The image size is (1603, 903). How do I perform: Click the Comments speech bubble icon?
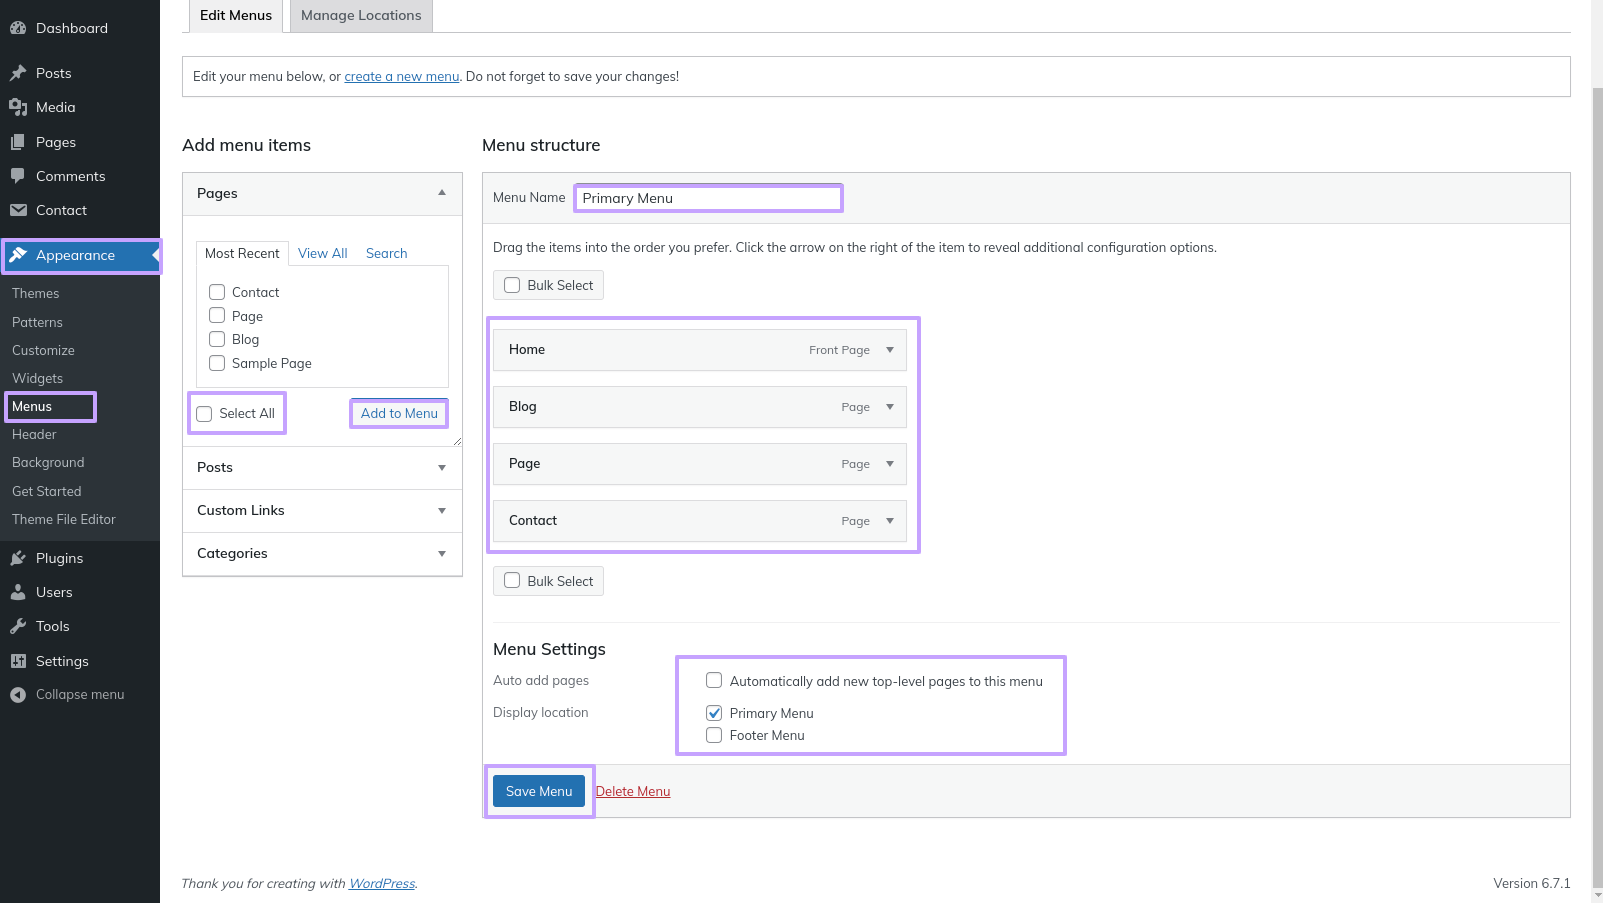pos(18,176)
